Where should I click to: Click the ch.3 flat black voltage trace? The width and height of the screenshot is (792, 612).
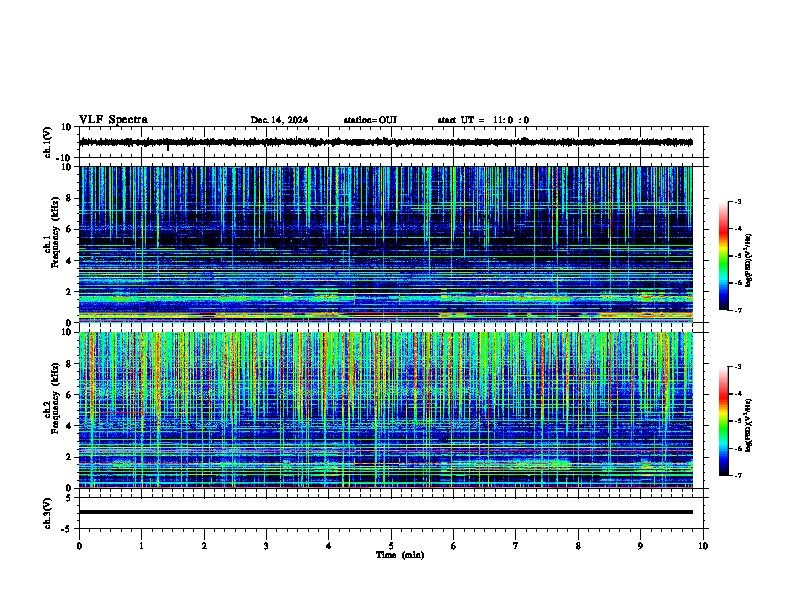pyautogui.click(x=386, y=512)
